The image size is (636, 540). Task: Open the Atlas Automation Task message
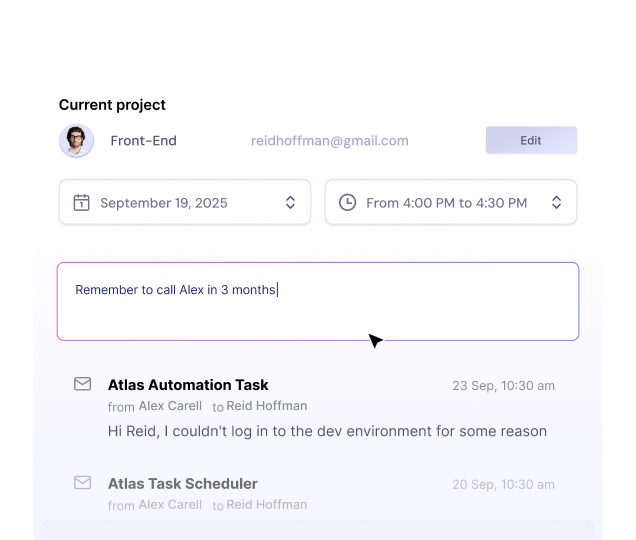(x=188, y=385)
